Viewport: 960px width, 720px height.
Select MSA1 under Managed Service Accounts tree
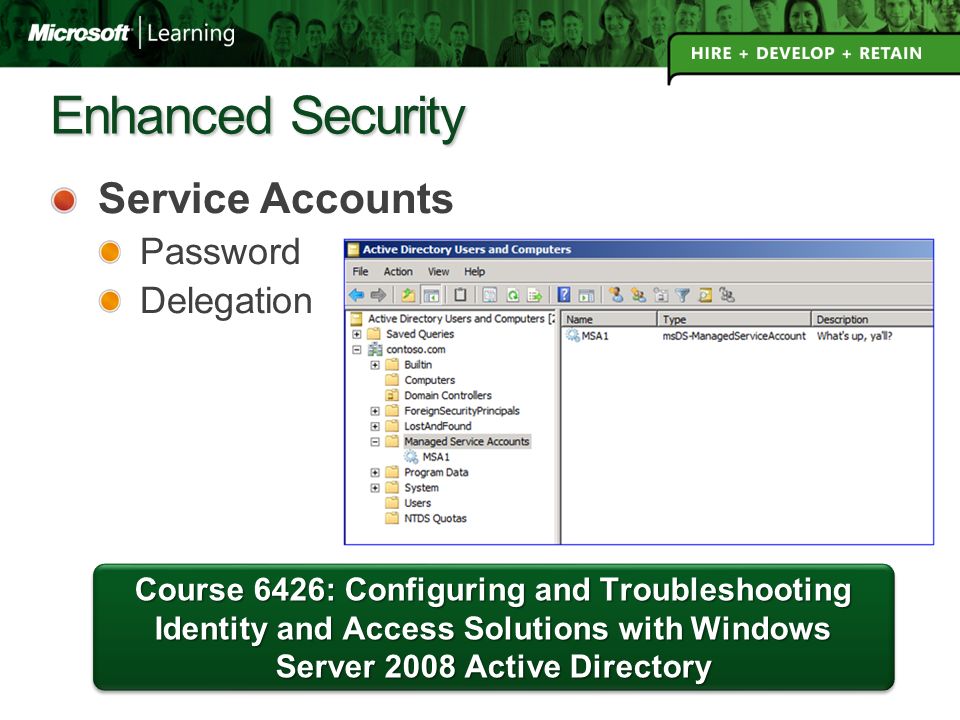pyautogui.click(x=436, y=457)
